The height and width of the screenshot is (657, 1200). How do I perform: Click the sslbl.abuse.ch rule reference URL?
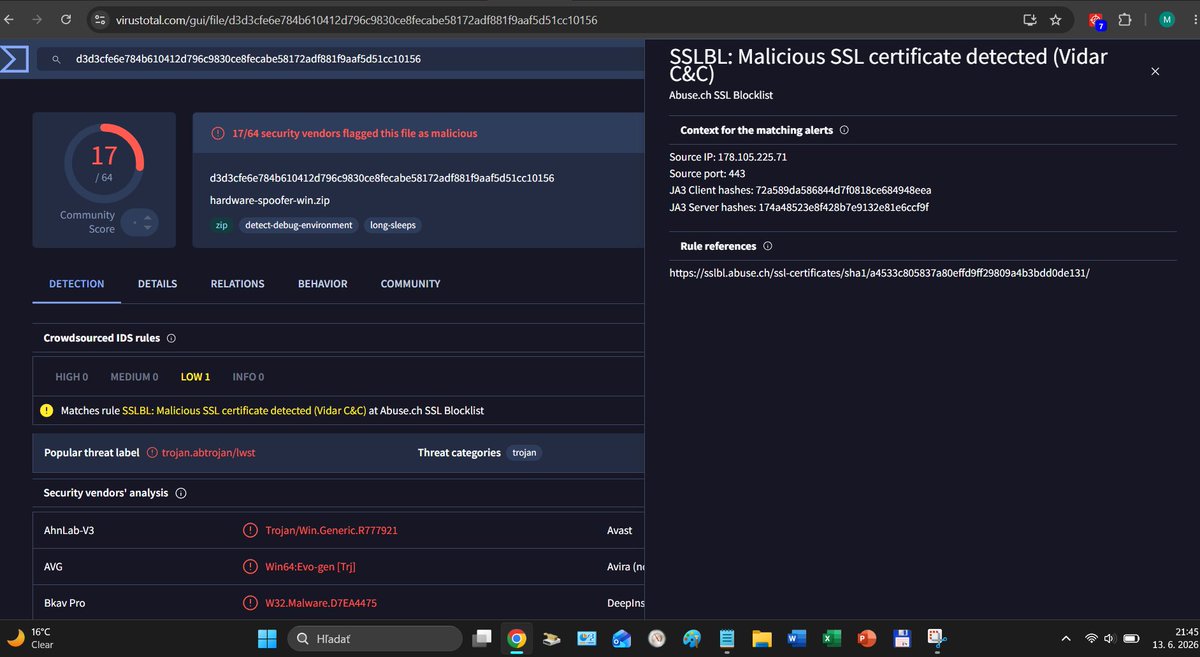[x=879, y=272]
